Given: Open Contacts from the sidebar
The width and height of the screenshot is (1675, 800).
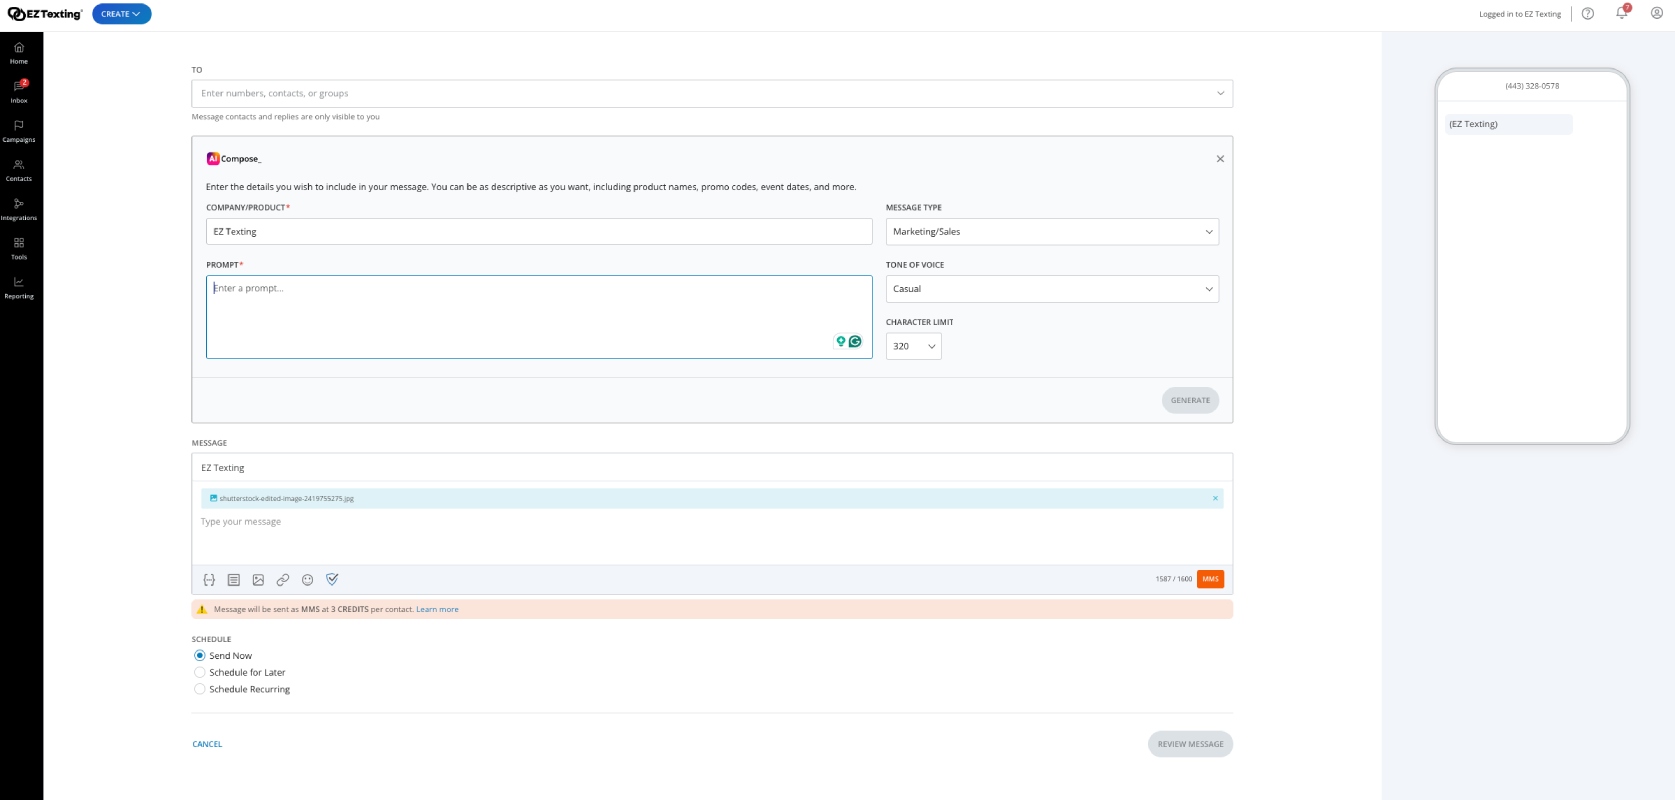Looking at the screenshot, I should click(x=19, y=170).
